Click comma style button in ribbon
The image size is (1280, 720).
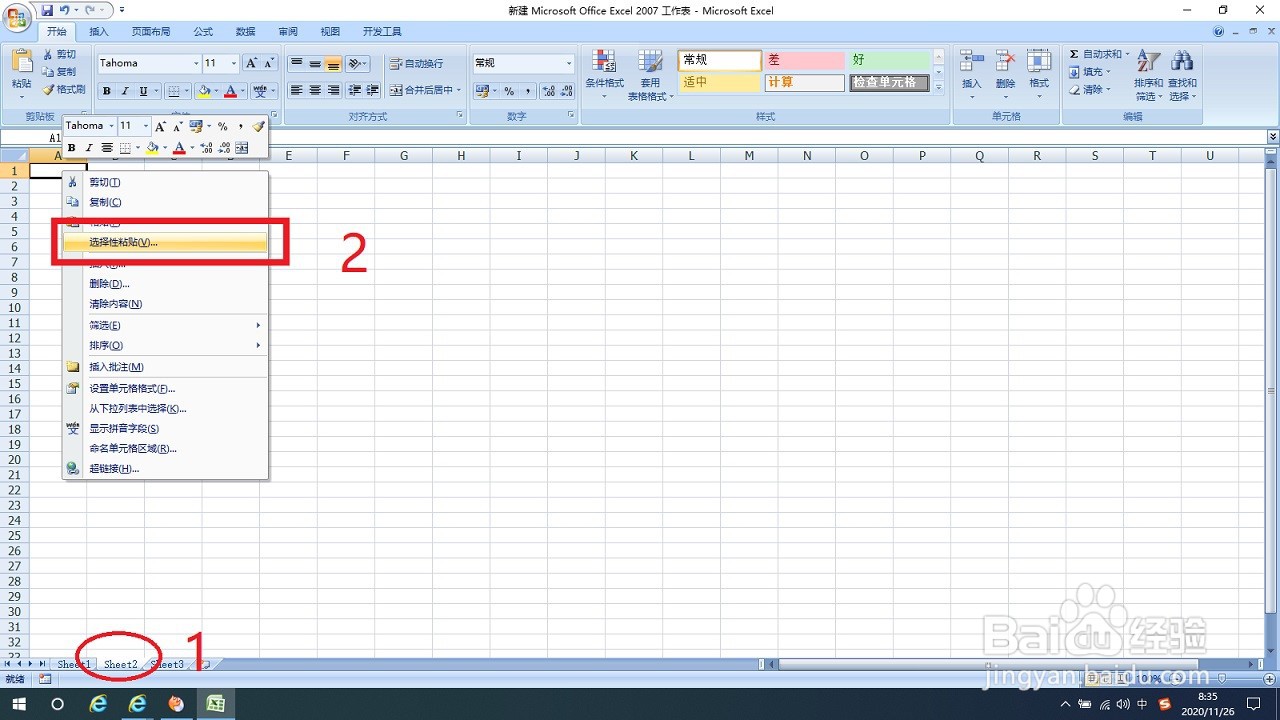527,91
